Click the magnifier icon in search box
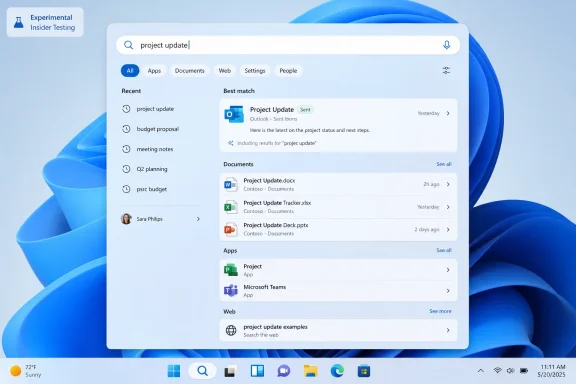Screen dimensions: 576x384 coord(128,45)
